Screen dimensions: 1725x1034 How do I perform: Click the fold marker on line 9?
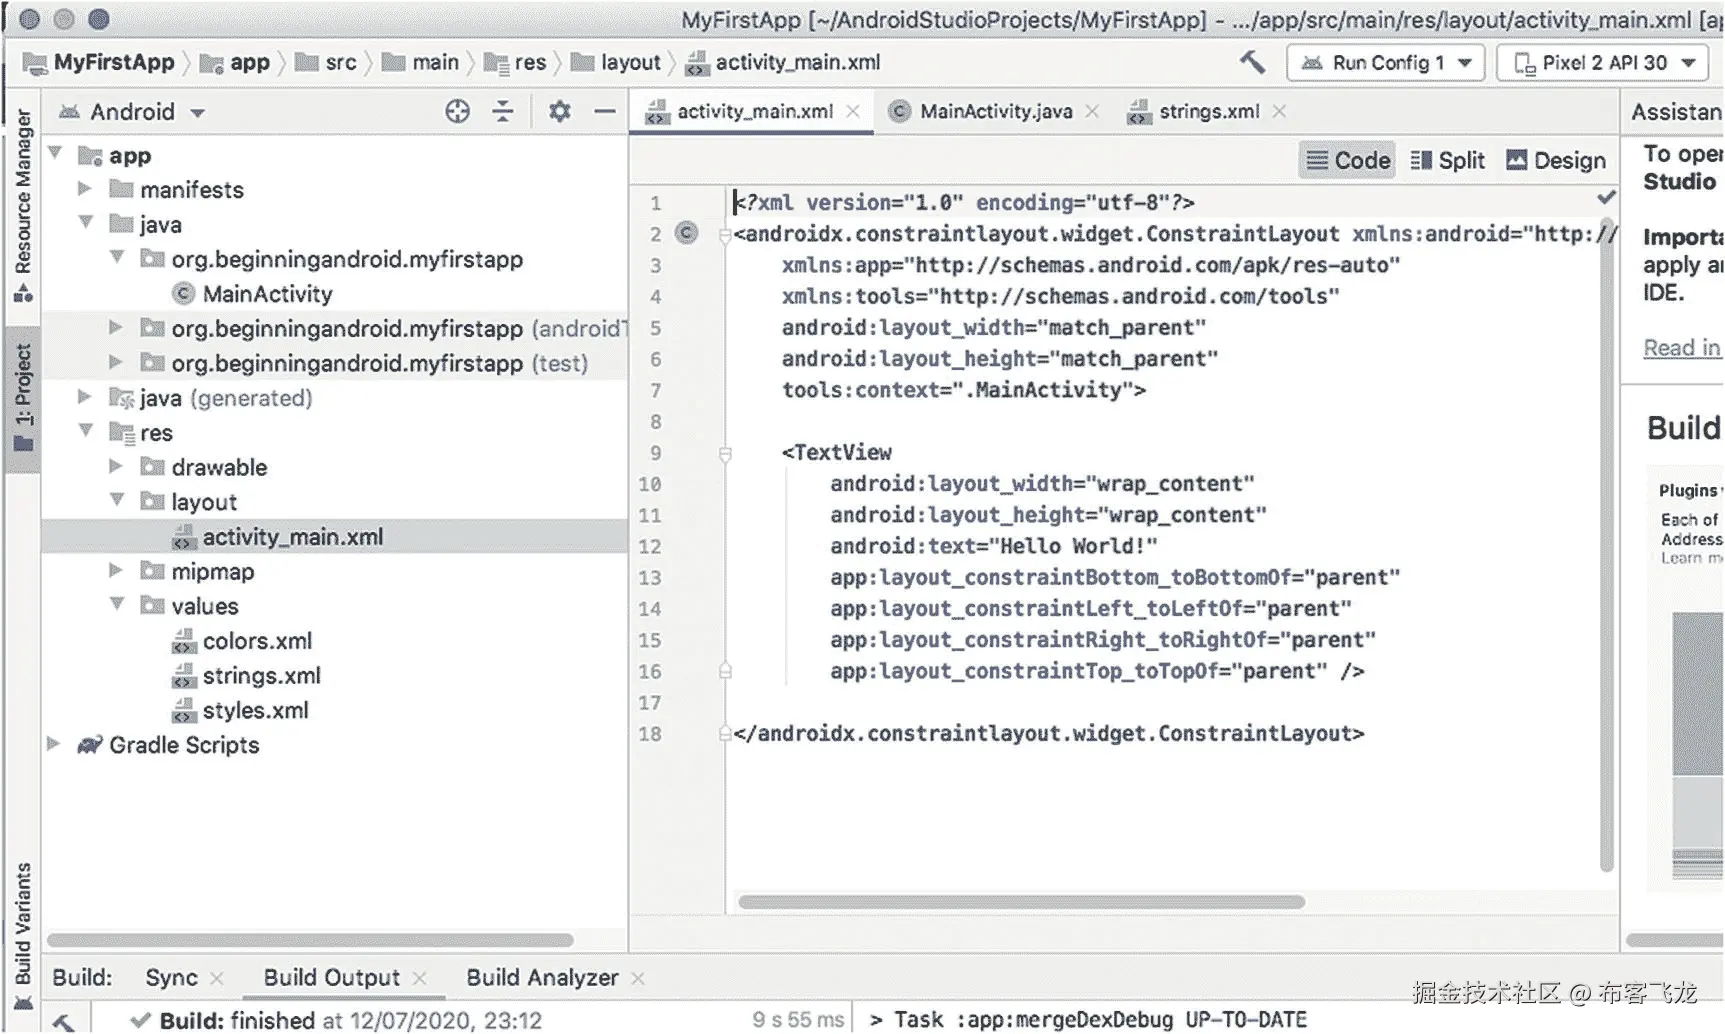(x=725, y=454)
